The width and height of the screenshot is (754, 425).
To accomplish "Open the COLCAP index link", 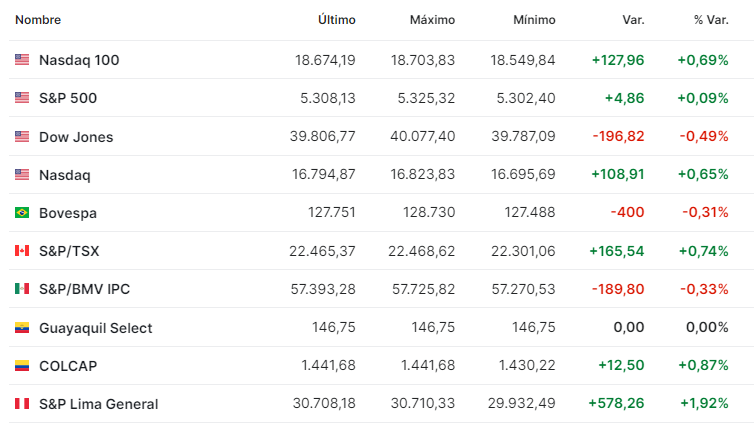I will pos(68,366).
